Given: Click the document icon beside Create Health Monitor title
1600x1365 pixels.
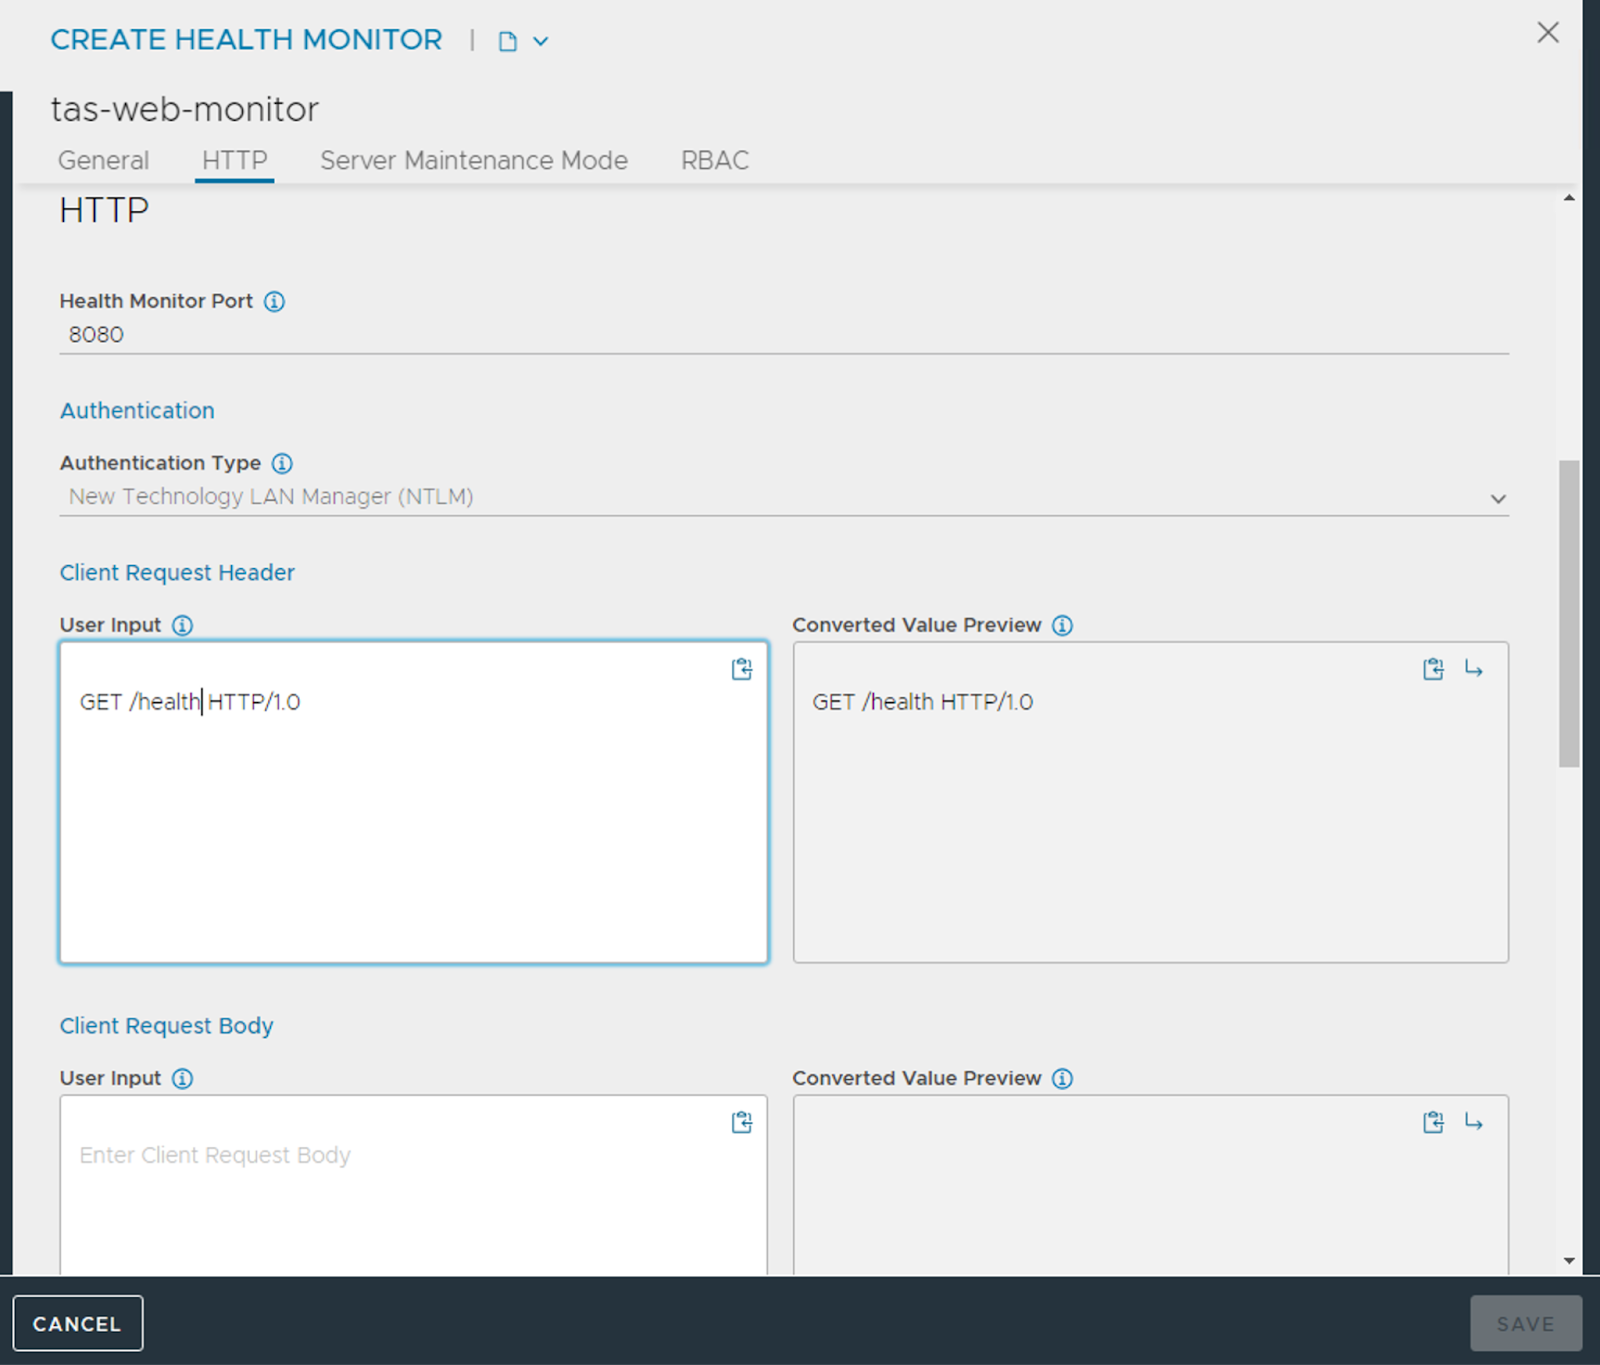Looking at the screenshot, I should pos(508,41).
